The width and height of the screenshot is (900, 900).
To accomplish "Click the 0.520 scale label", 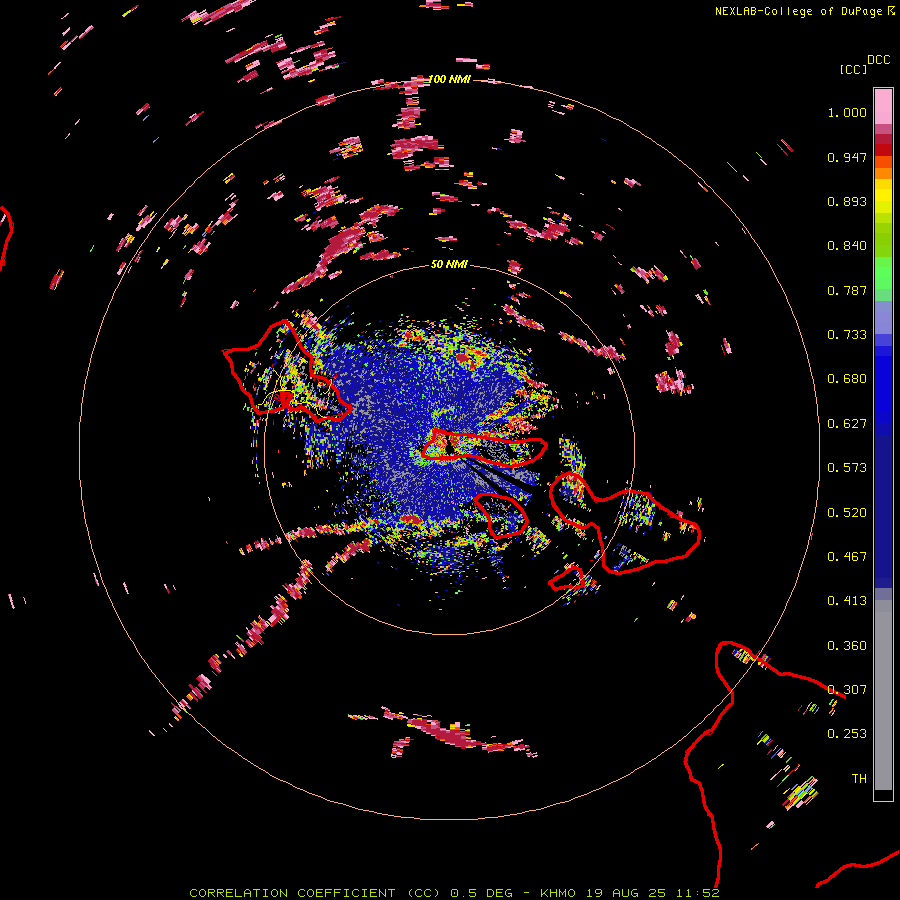I will point(847,513).
